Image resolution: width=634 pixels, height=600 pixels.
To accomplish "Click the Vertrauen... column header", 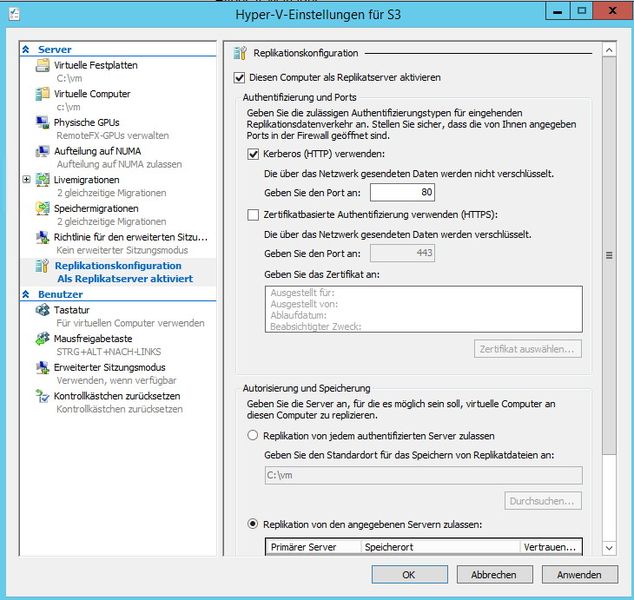I will (551, 547).
